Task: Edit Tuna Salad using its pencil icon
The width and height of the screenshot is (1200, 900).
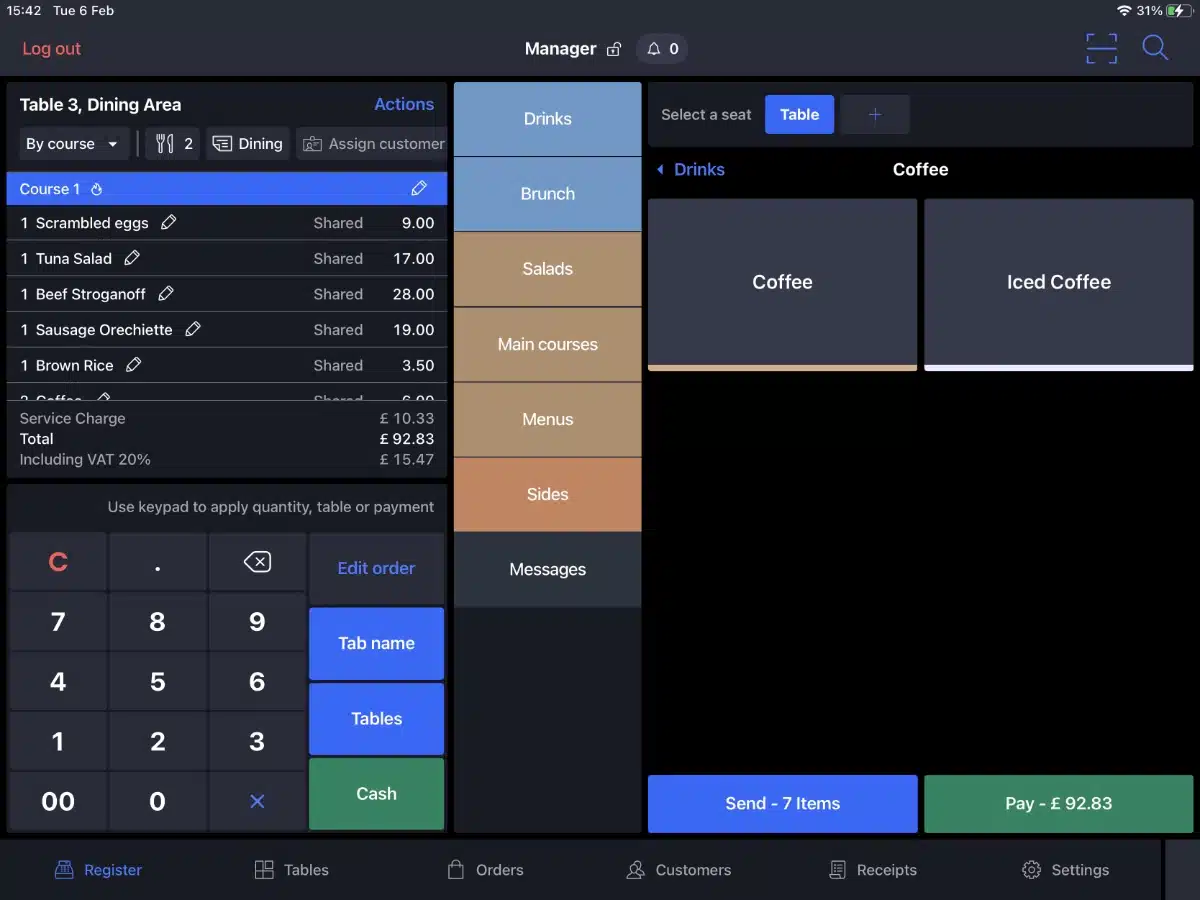Action: [x=133, y=258]
